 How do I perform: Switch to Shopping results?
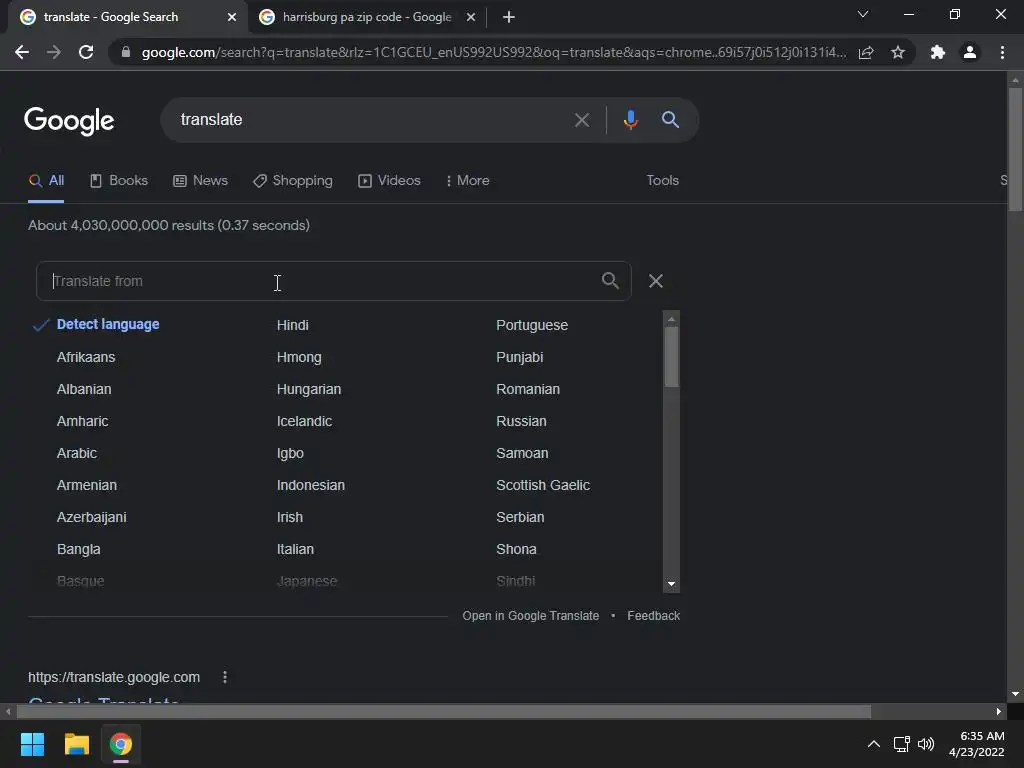(x=293, y=181)
